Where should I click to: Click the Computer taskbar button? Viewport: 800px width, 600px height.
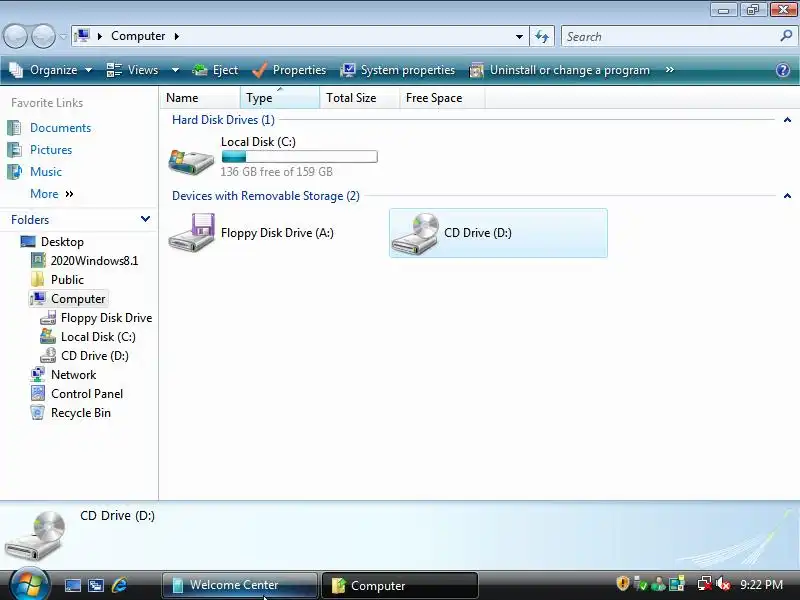[x=400, y=585]
